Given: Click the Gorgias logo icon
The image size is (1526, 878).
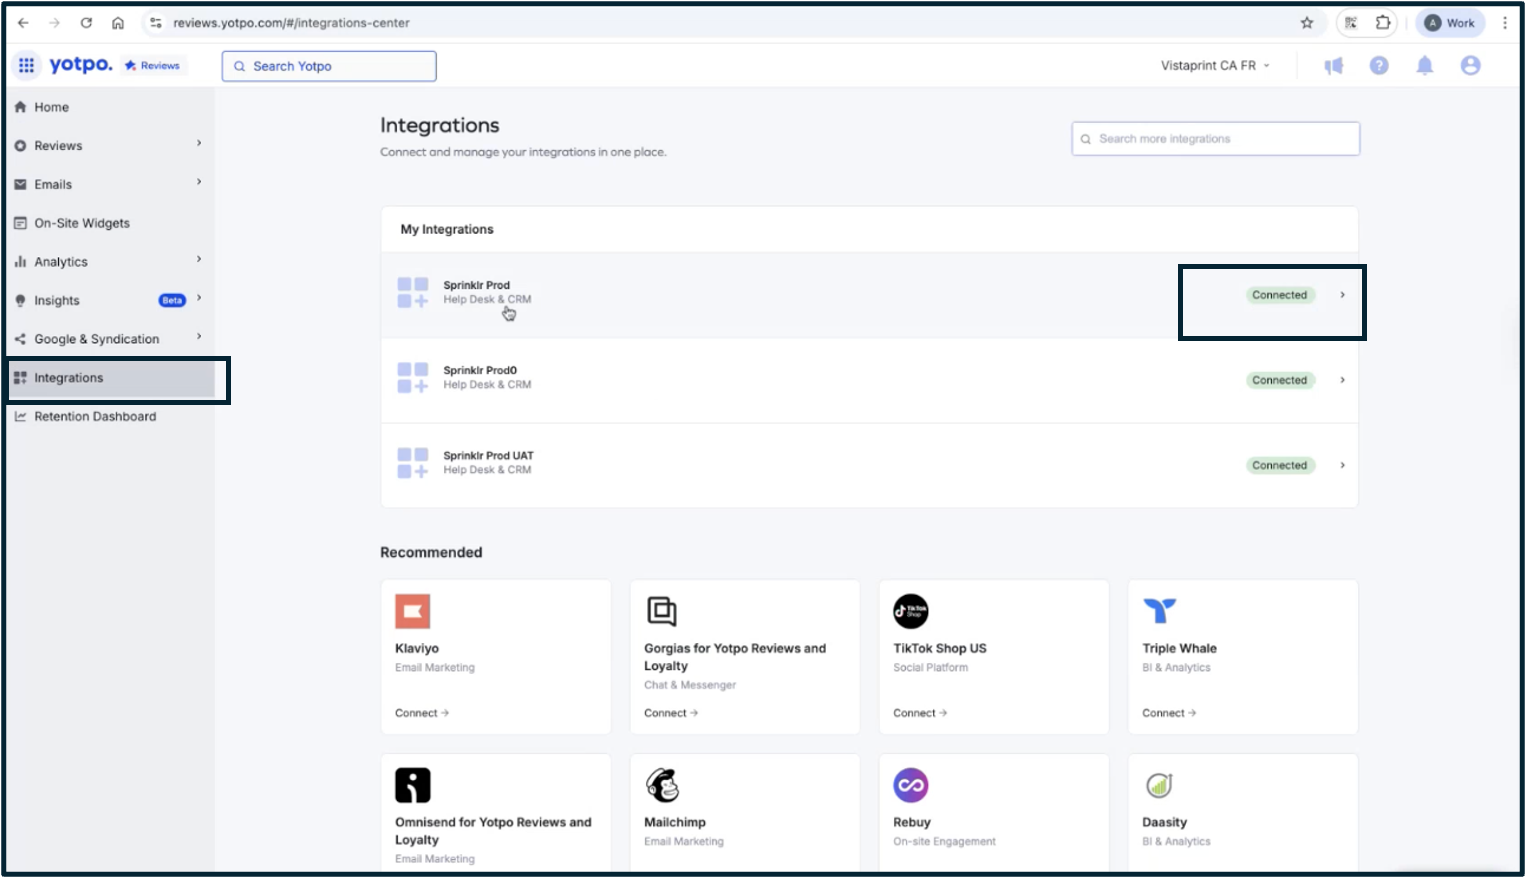Looking at the screenshot, I should point(662,611).
